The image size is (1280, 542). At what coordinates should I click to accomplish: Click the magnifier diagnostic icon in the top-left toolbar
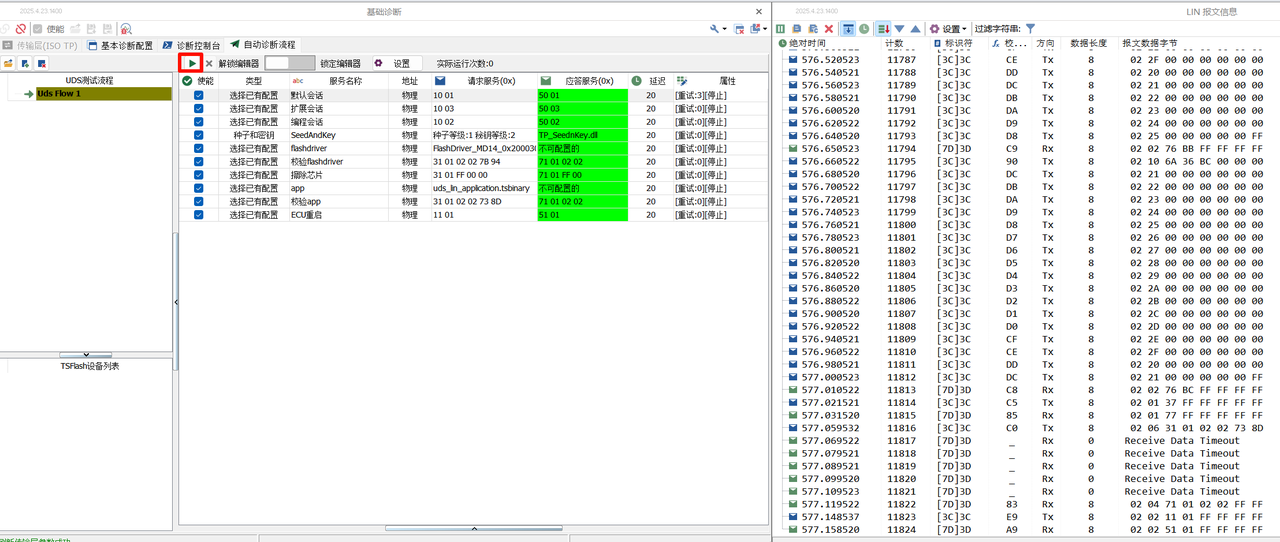coord(126,29)
